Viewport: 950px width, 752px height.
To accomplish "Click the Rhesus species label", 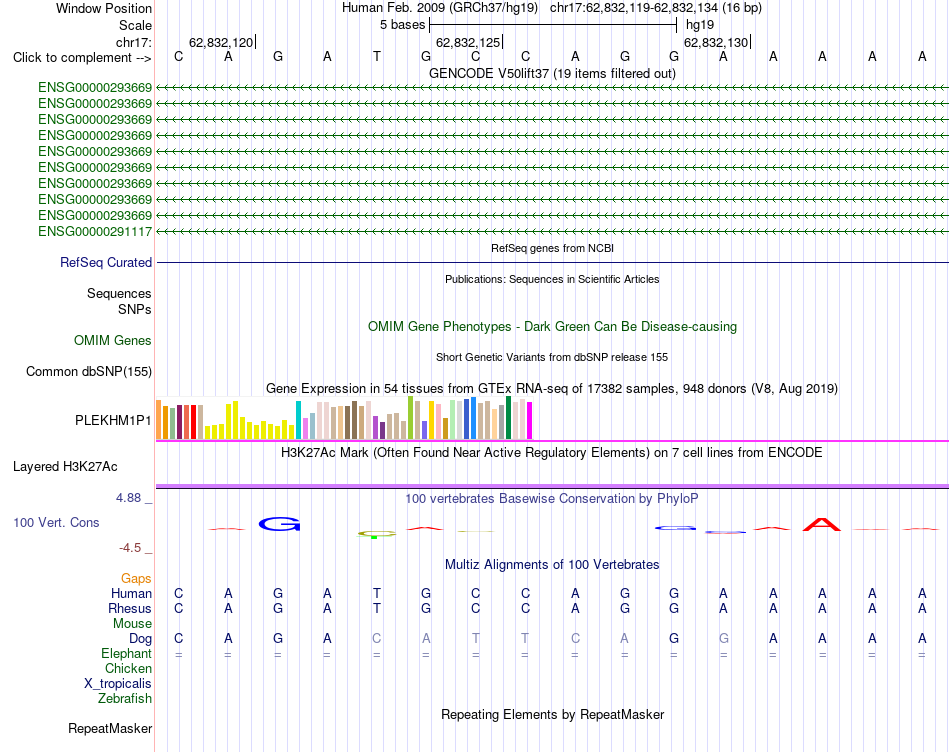I will pyautogui.click(x=130, y=608).
